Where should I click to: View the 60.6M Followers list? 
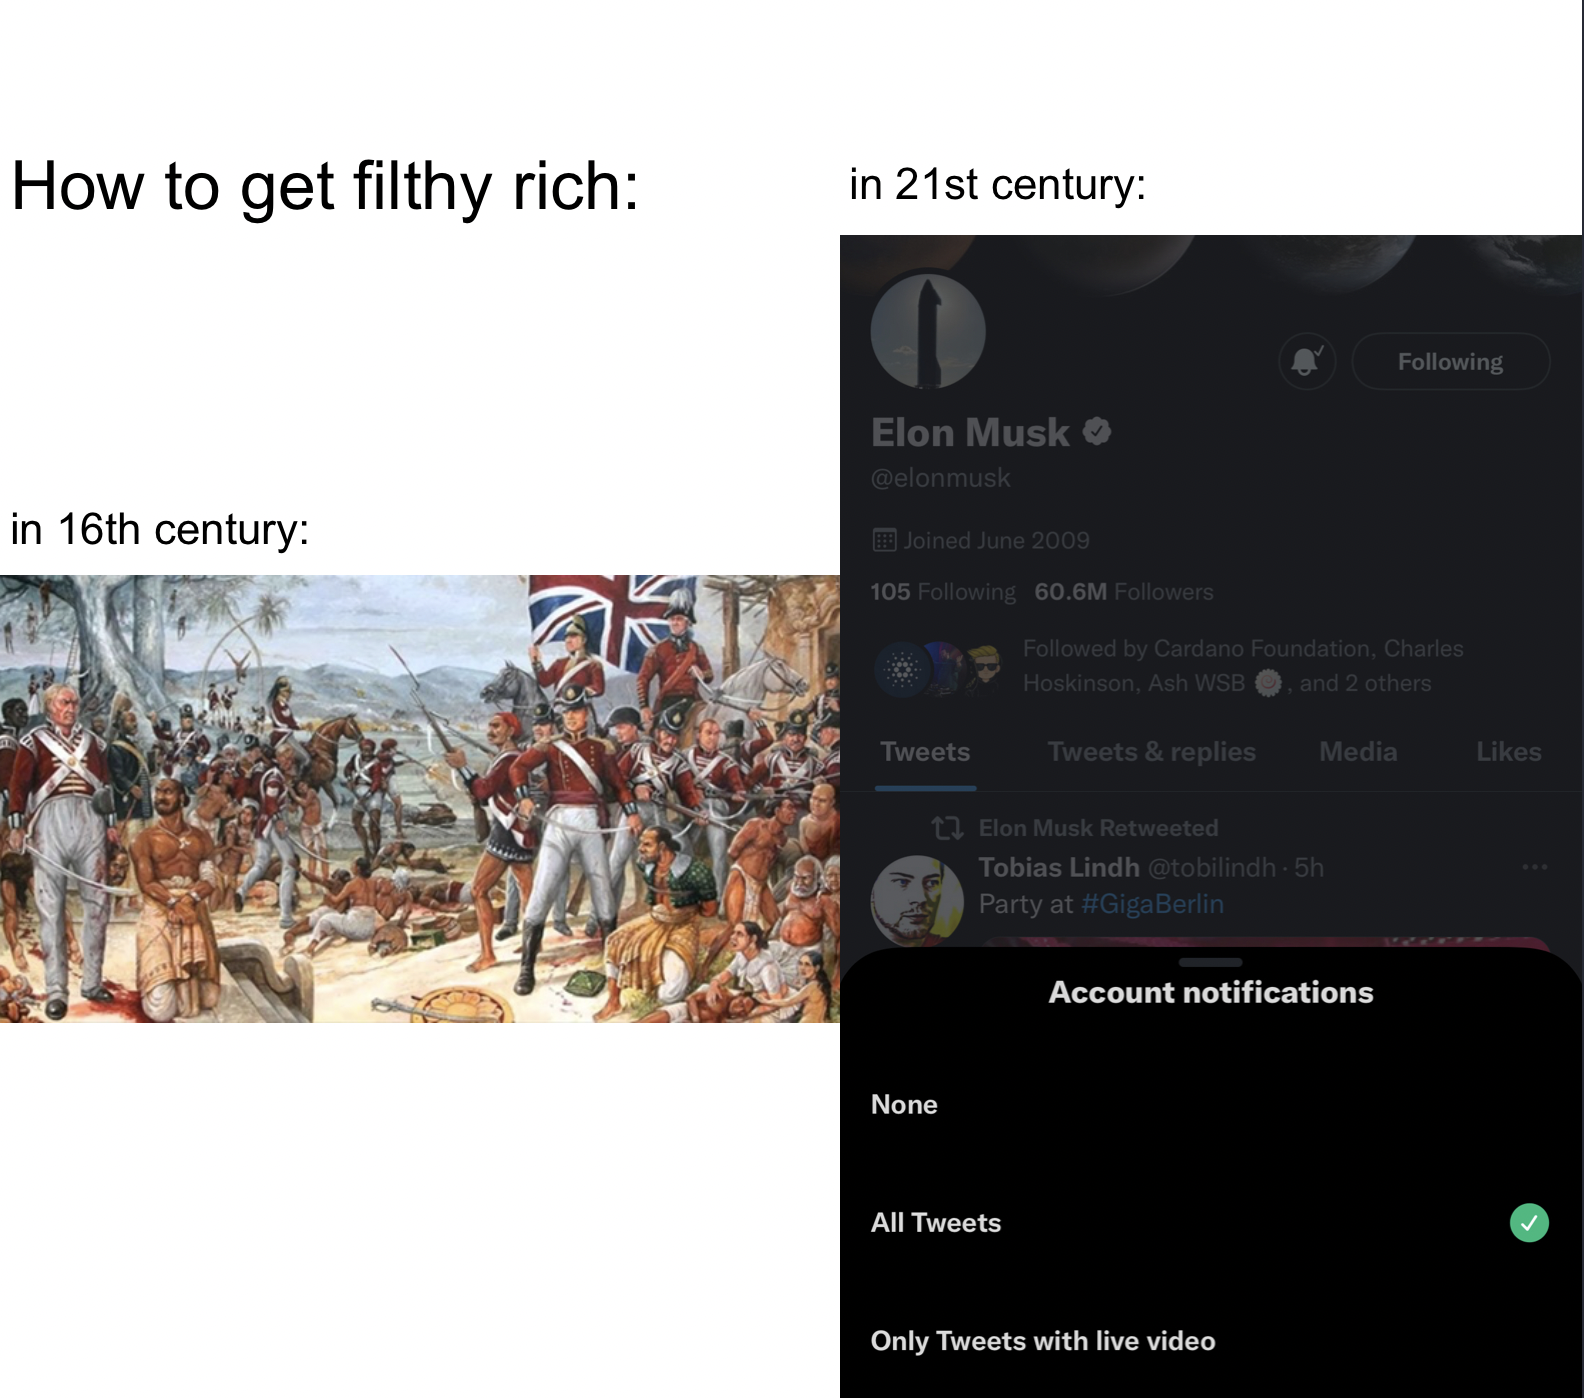tap(1123, 592)
